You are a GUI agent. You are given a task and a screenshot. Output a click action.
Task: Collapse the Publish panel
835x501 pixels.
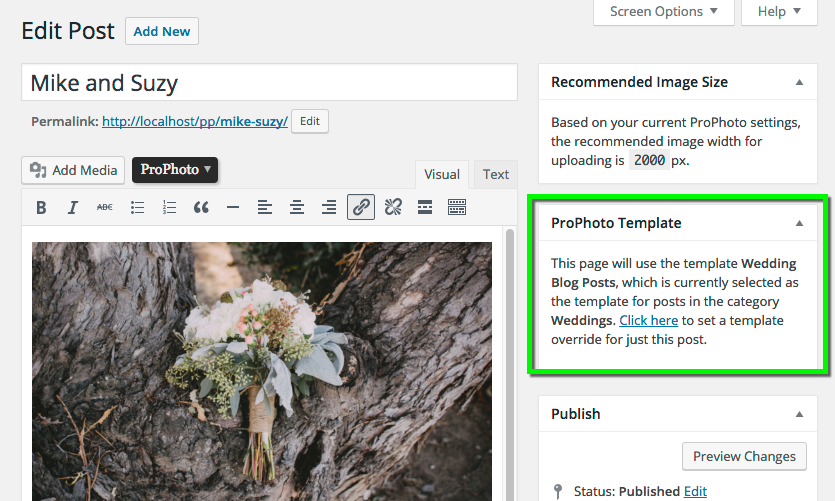click(799, 414)
